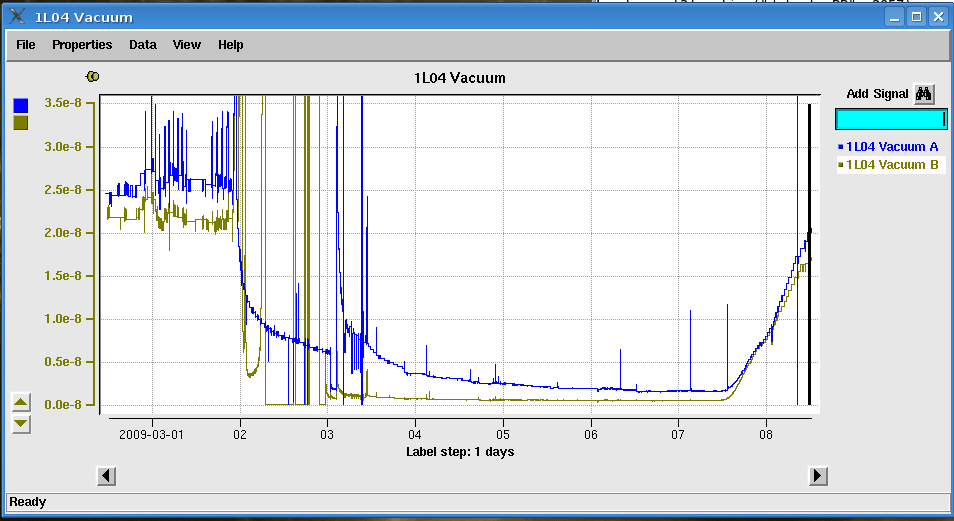This screenshot has height=521, width=954.
Task: Click the Label step: 1 days text
Action: coord(460,452)
